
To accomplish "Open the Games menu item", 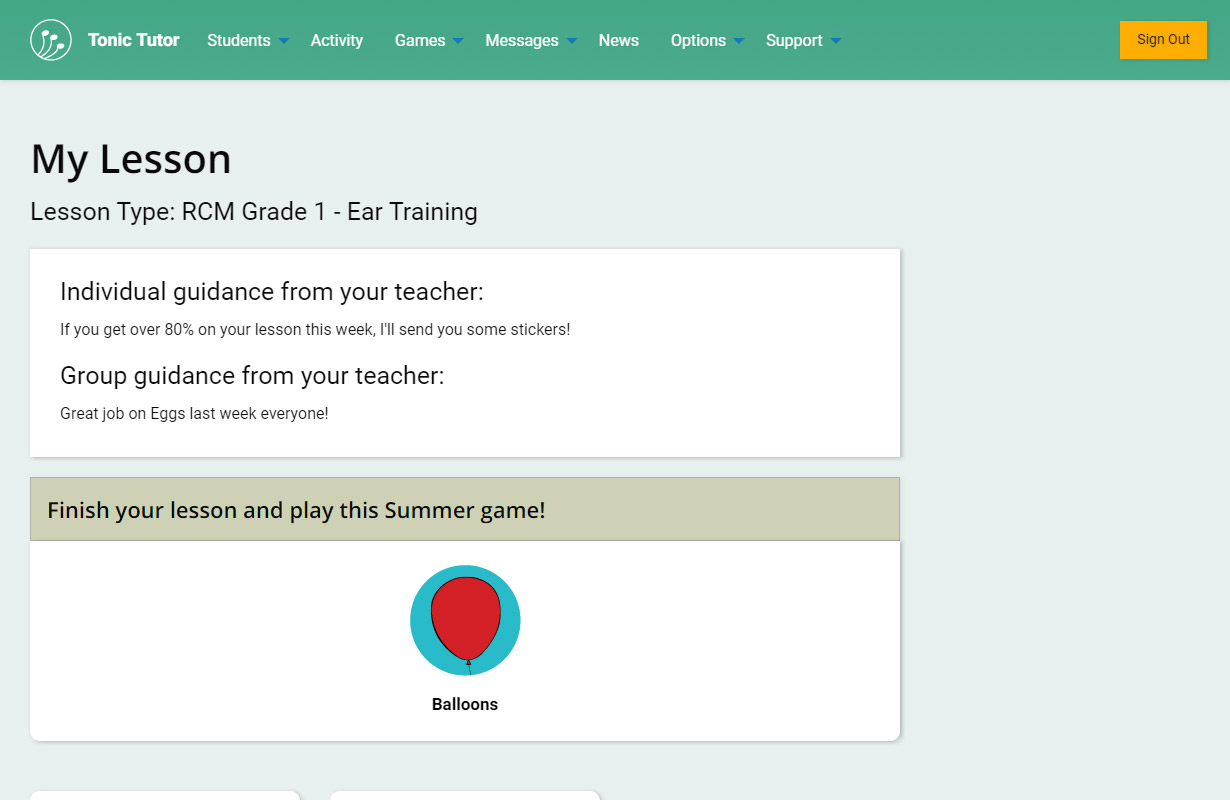I will coord(420,40).
